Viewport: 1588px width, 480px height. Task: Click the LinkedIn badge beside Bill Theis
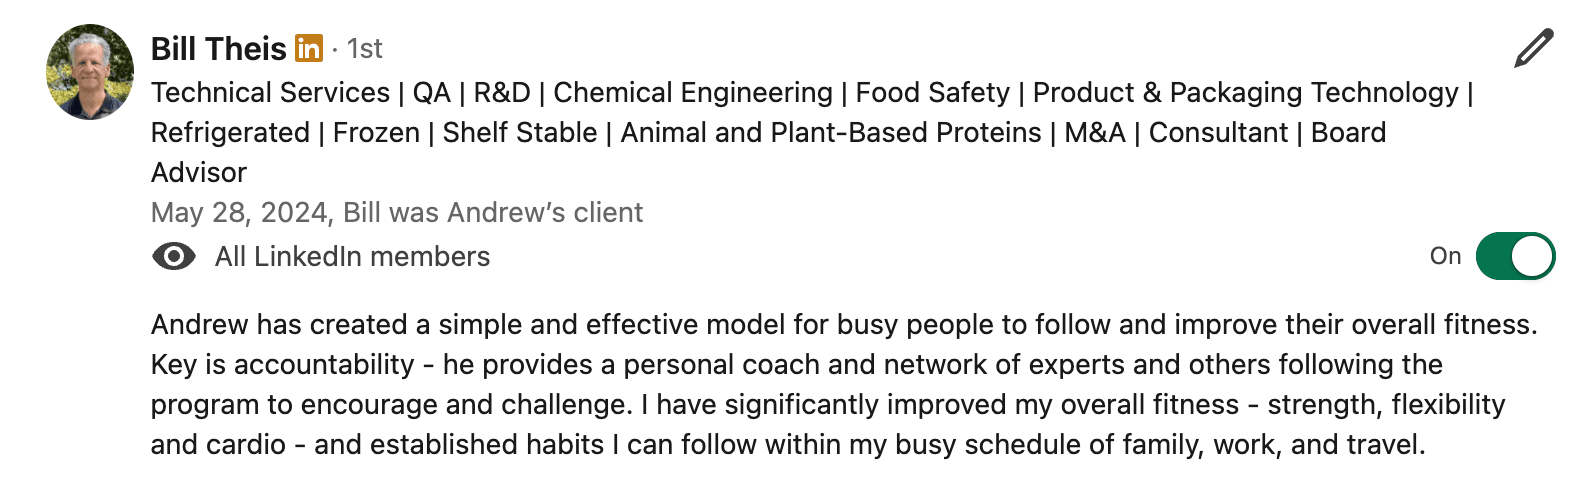[x=309, y=48]
